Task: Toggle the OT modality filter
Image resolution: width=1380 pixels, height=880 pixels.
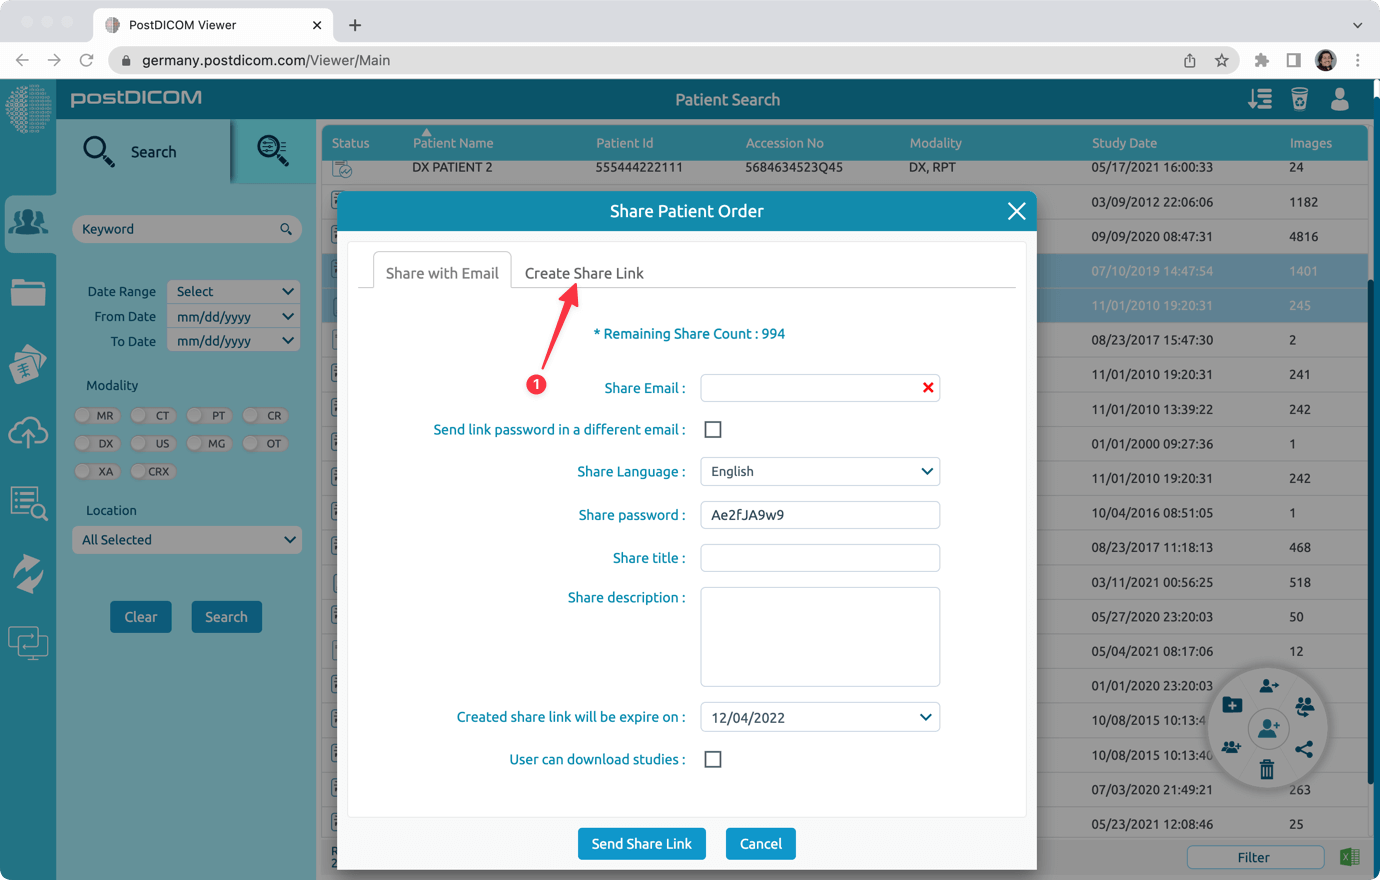Action: click(x=264, y=443)
